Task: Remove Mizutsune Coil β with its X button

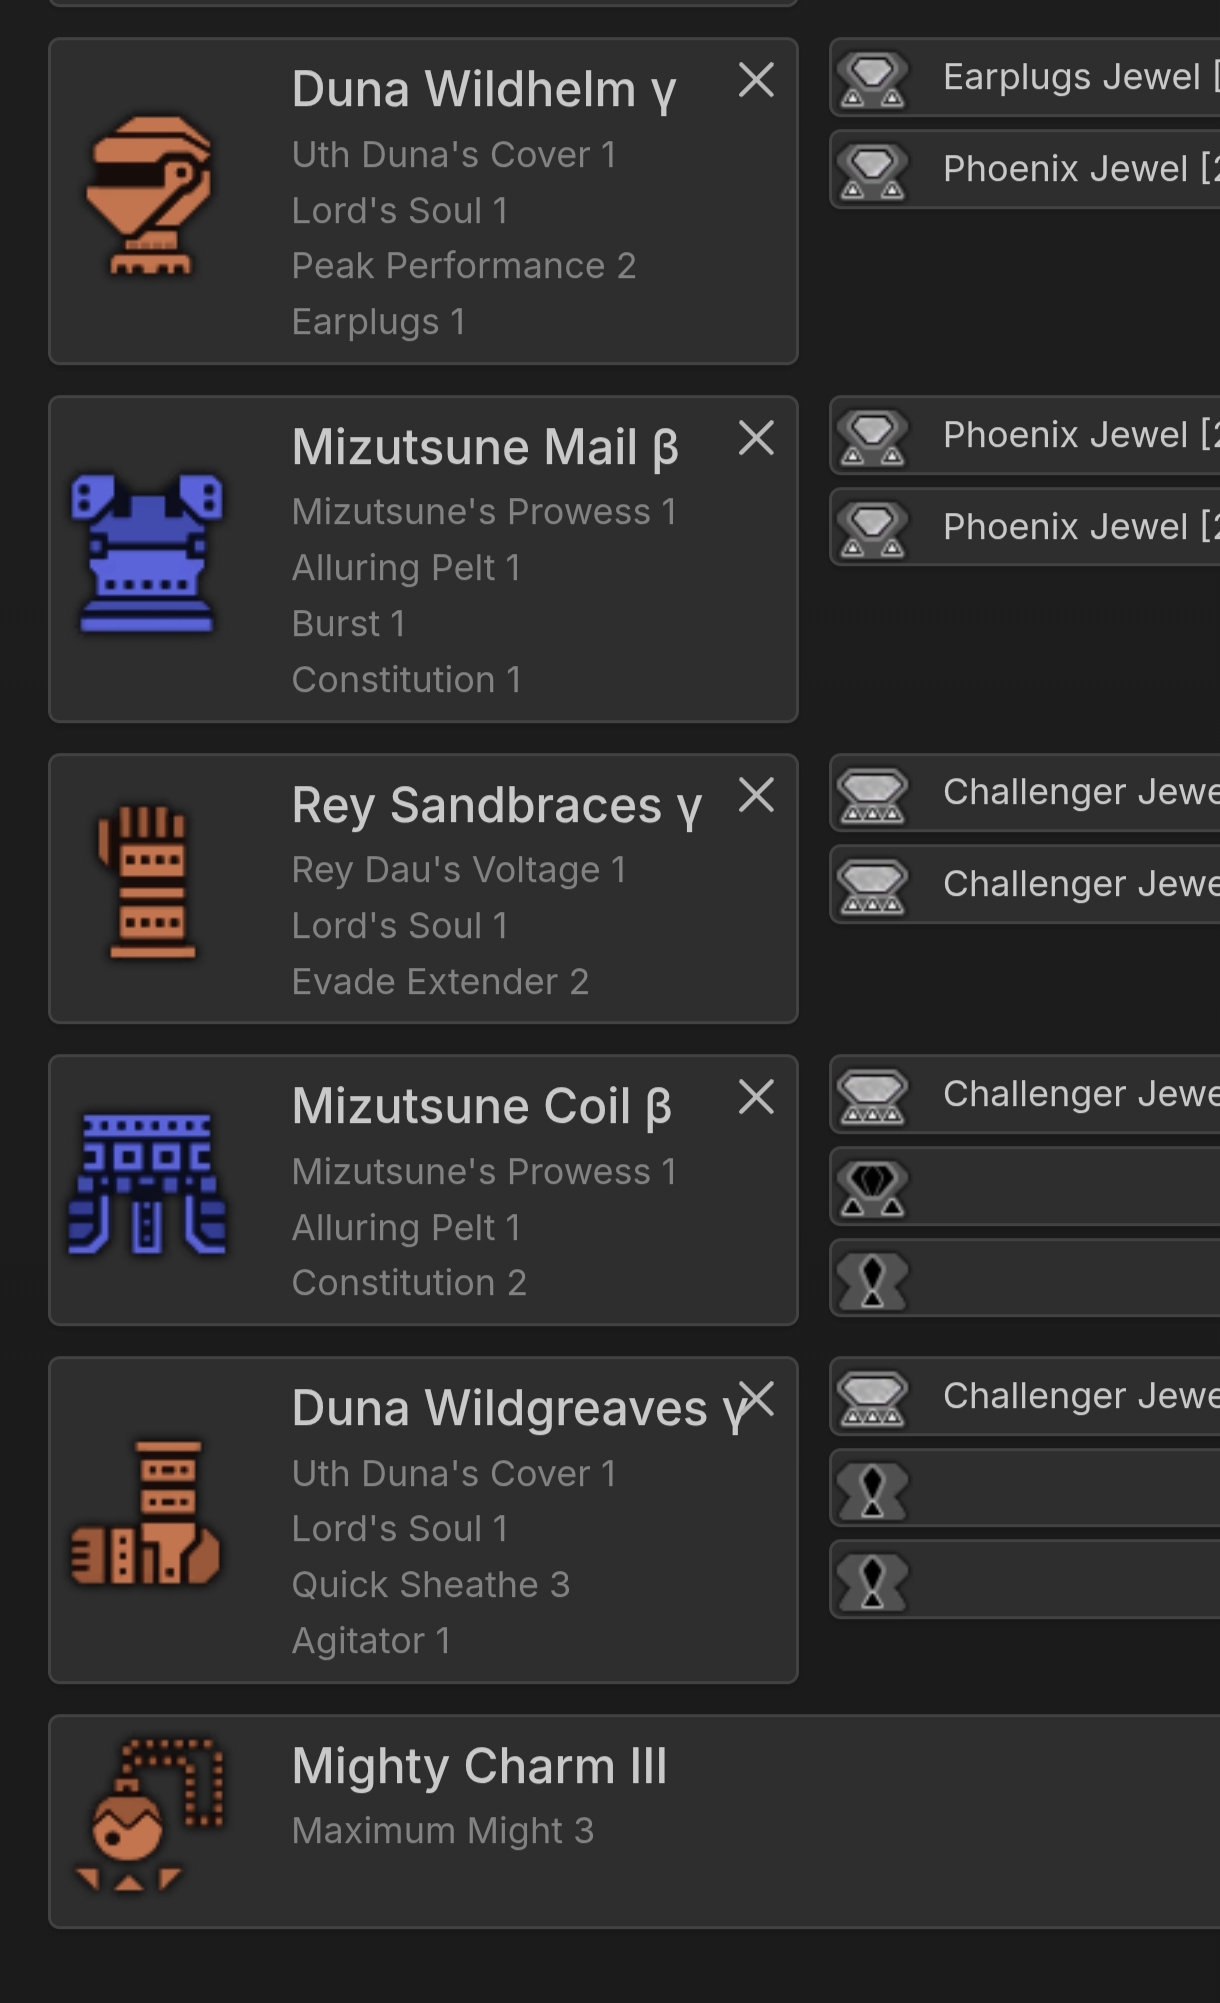Action: point(756,1097)
